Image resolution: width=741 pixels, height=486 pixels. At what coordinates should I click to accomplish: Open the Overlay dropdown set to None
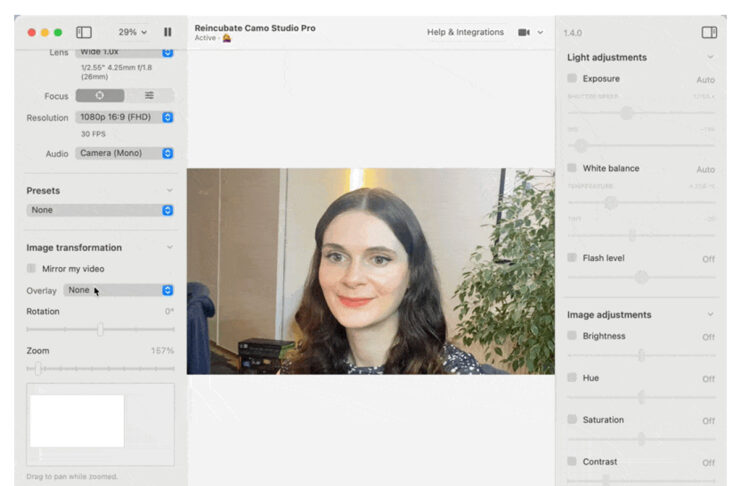118,290
